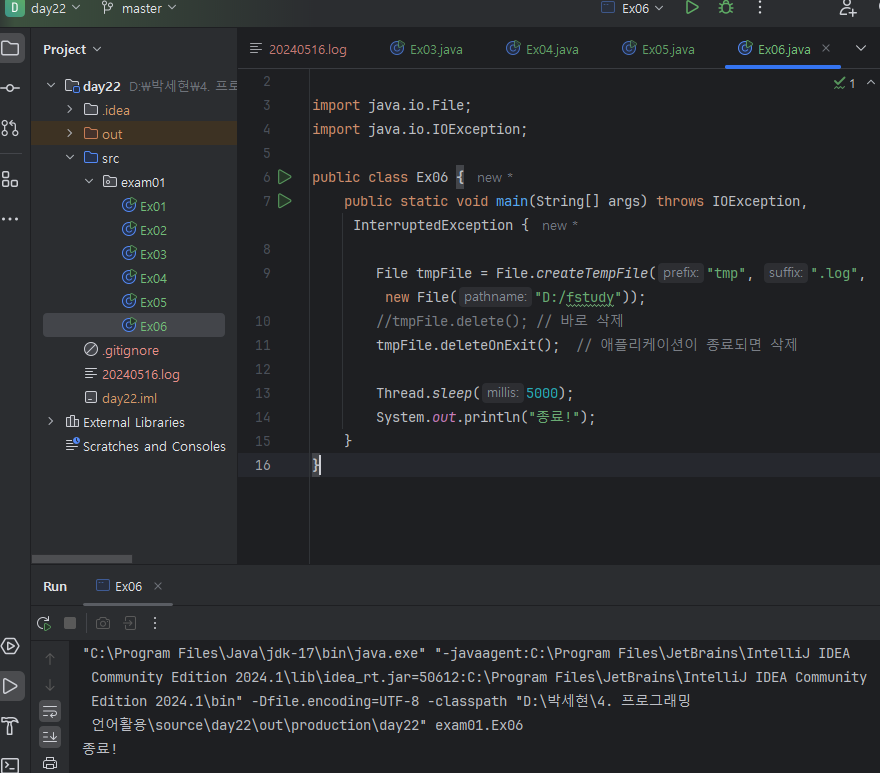The width and height of the screenshot is (880, 773).
Task: Click the green Run button for Ex06
Action: point(691,8)
